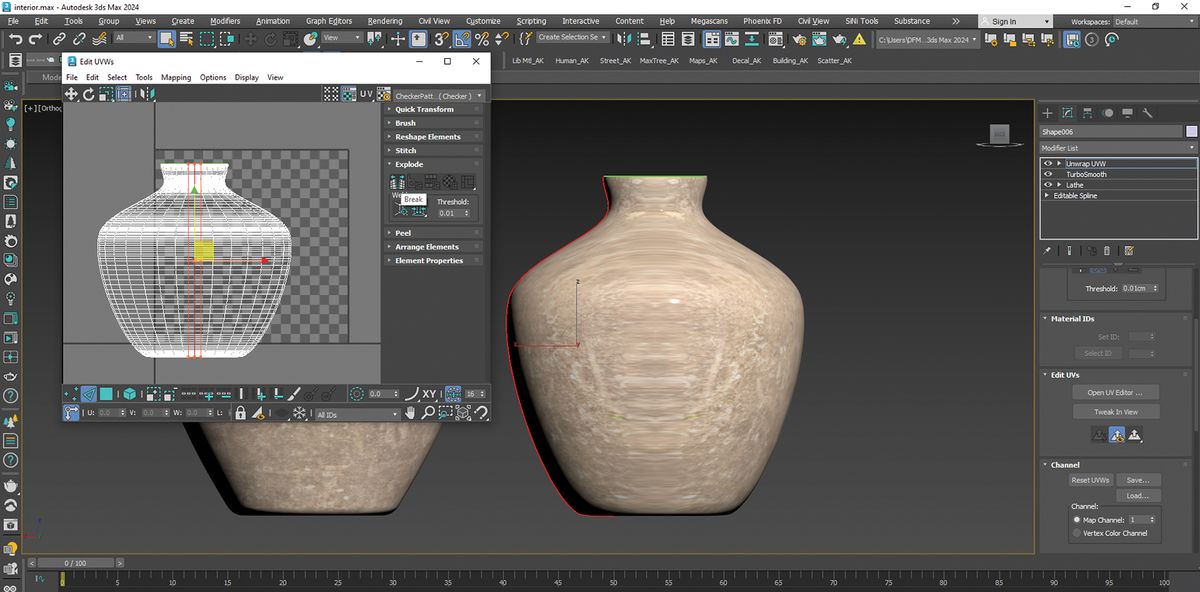
Task: Click the Undo arrow in main toolbar
Action: point(15,38)
